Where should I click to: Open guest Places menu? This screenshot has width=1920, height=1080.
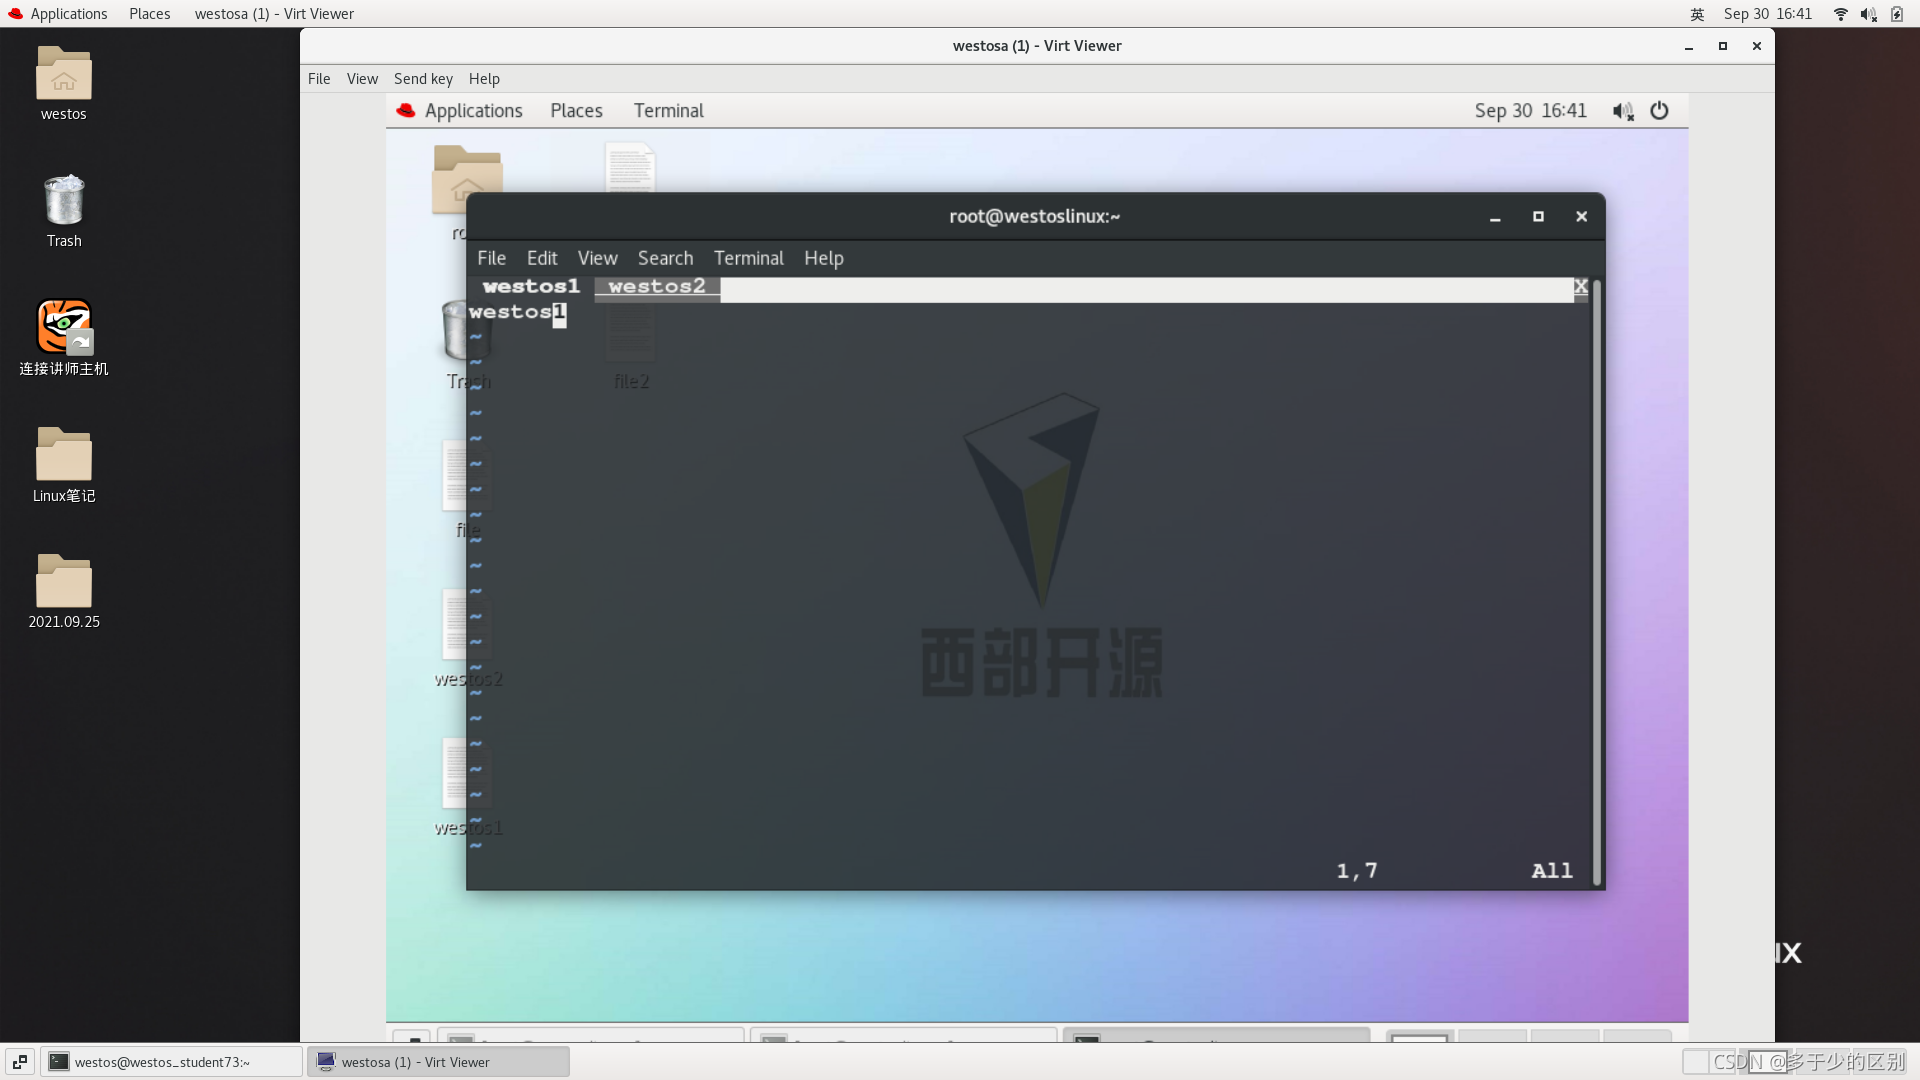point(576,111)
